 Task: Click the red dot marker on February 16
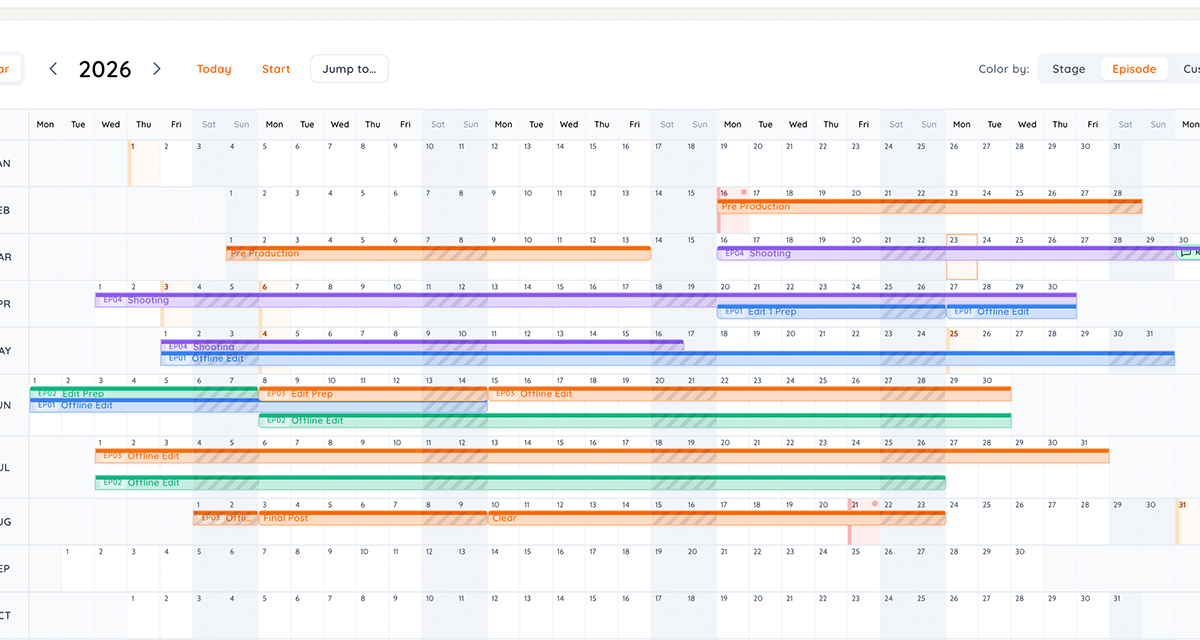[744, 192]
